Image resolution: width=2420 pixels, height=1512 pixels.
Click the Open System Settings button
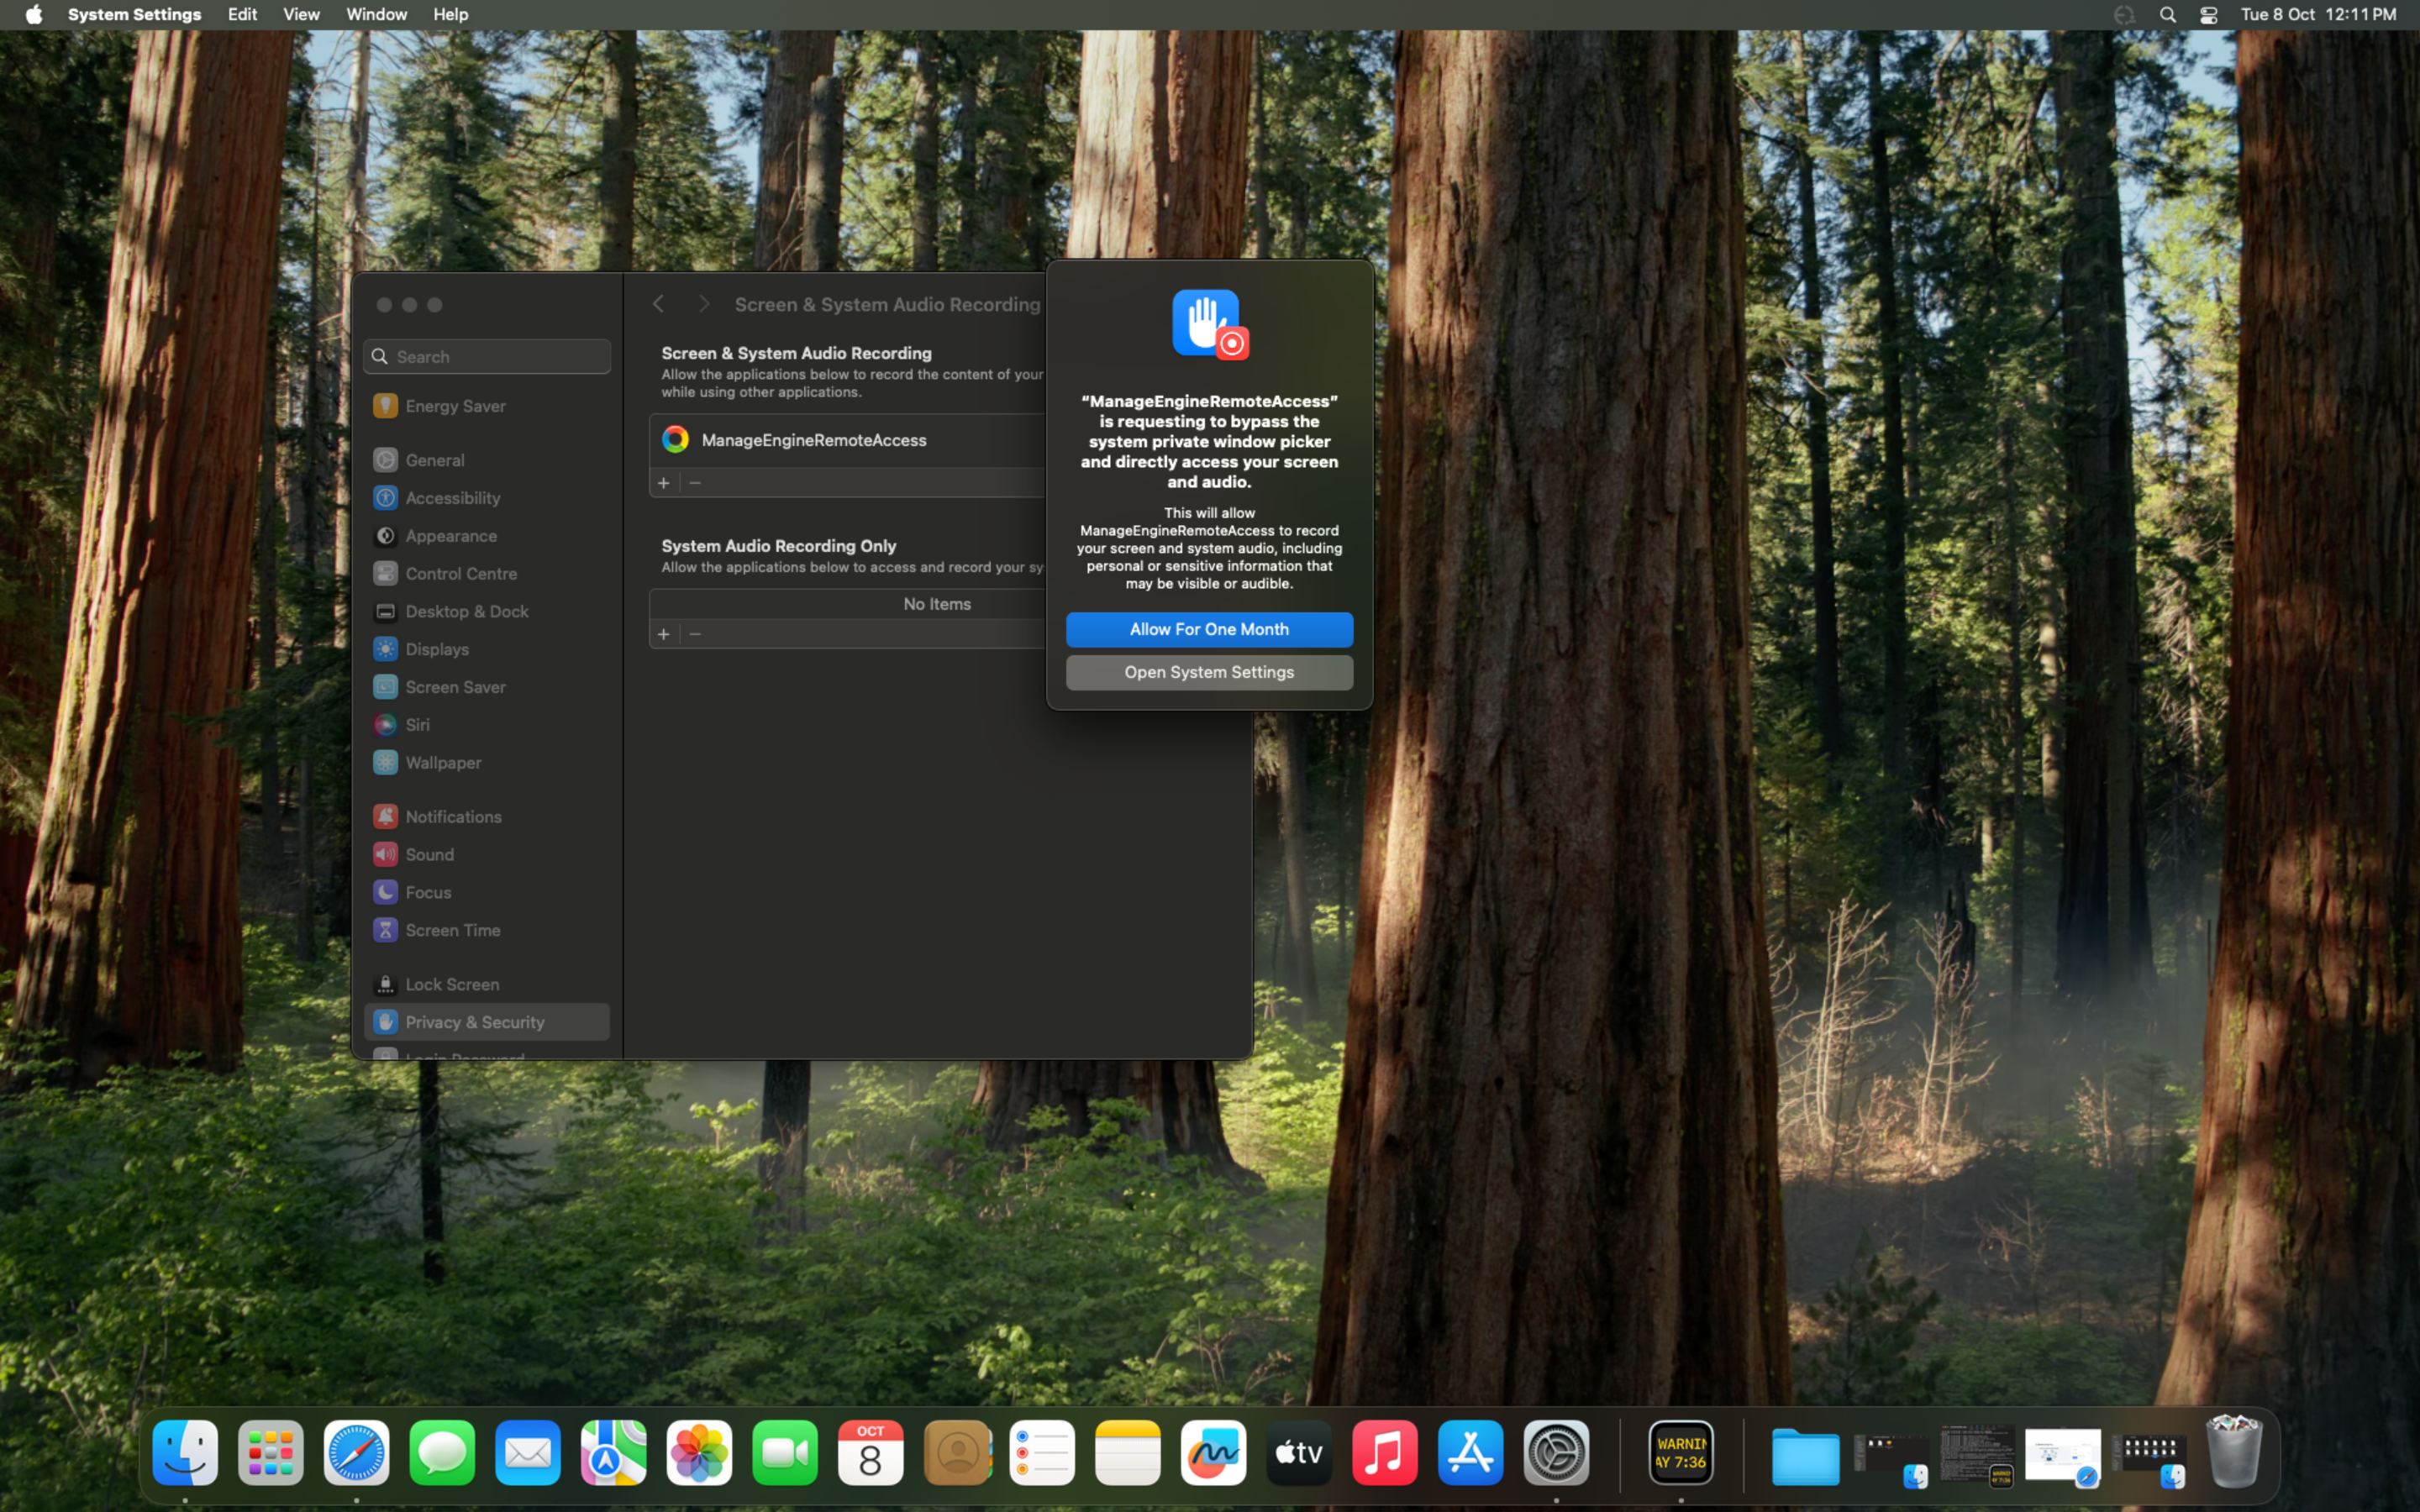pos(1208,672)
